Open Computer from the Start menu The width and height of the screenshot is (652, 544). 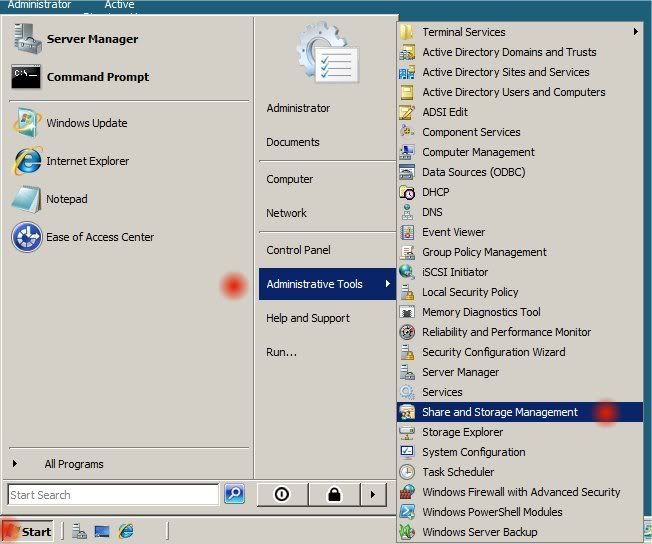(290, 179)
